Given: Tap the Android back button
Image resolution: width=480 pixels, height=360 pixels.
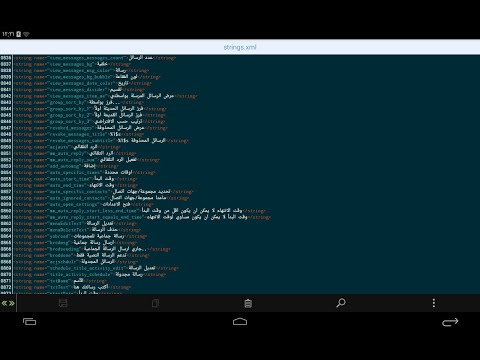Looking at the screenshot, I should (x=450, y=322).
